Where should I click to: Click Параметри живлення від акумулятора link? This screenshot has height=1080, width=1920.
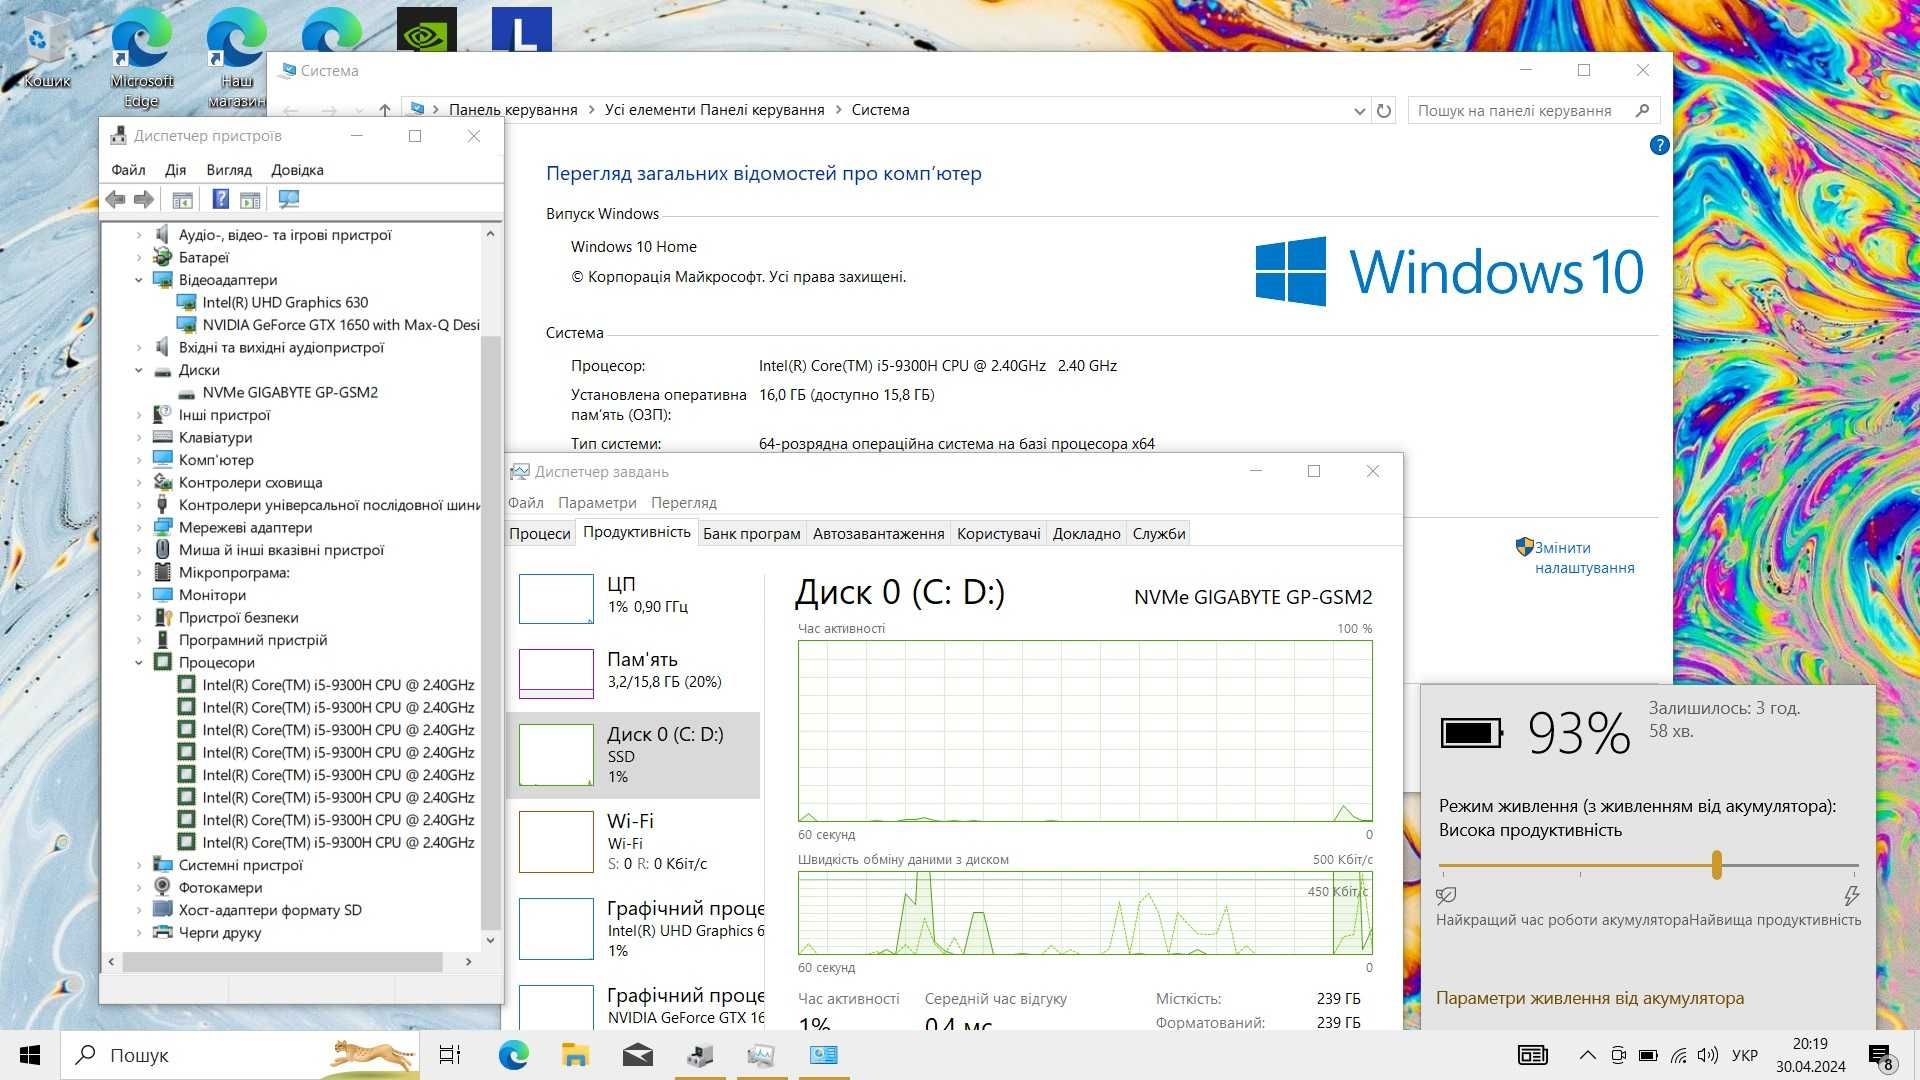[1592, 998]
